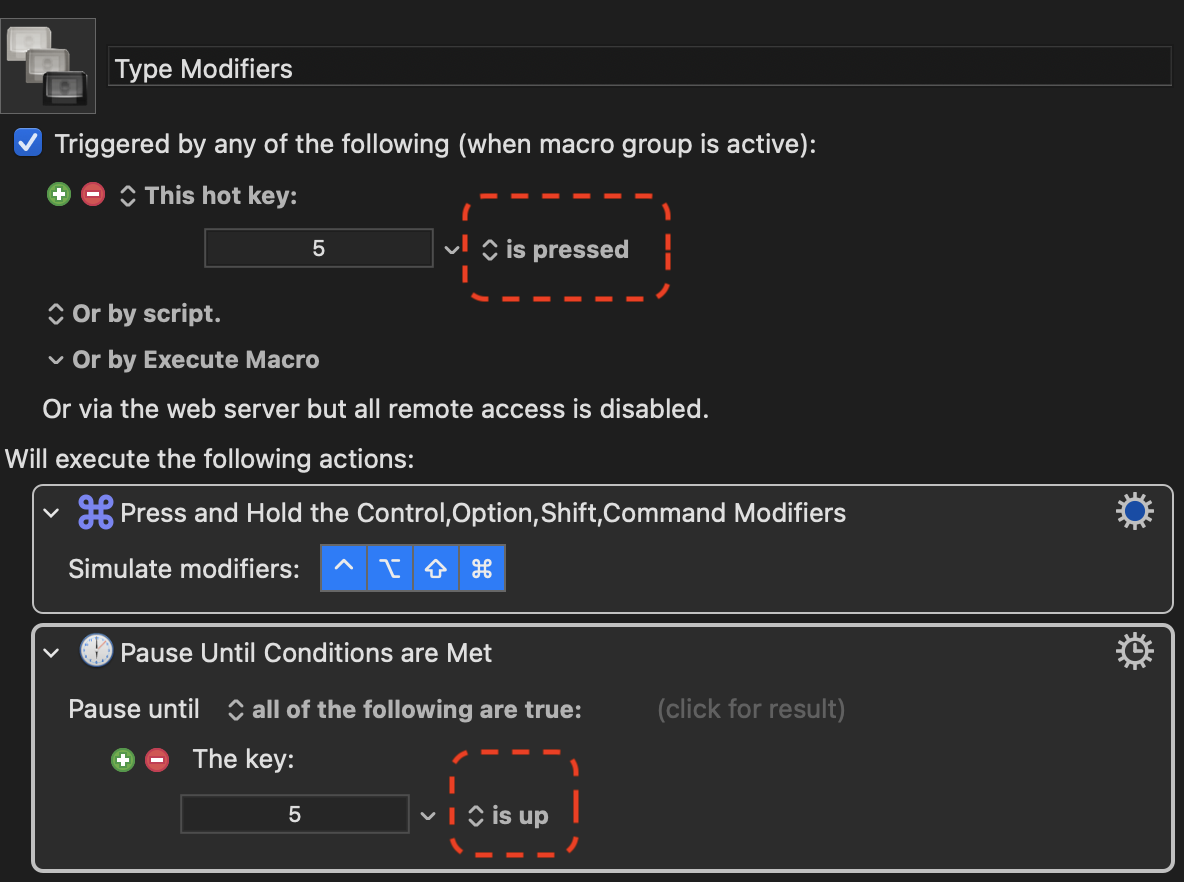Toggle the Control modifier button
Screen dimensions: 1184x882
point(344,568)
